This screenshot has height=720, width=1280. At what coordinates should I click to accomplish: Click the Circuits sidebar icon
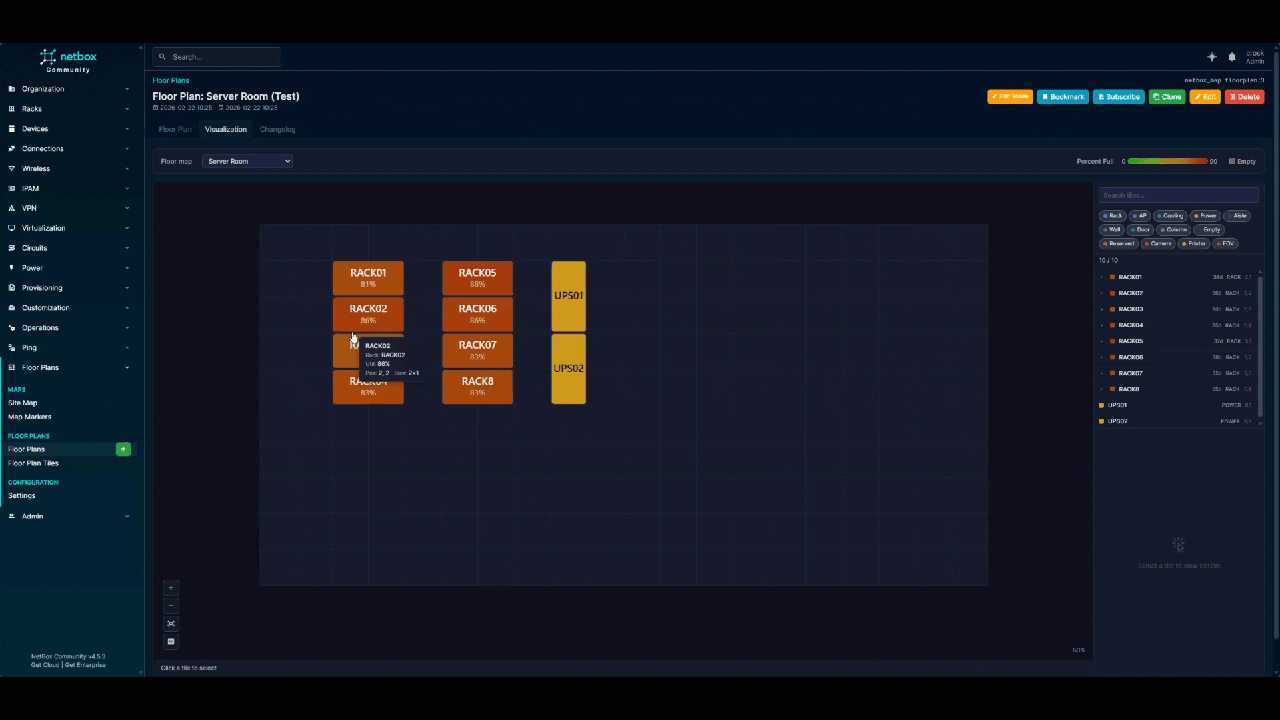11,248
